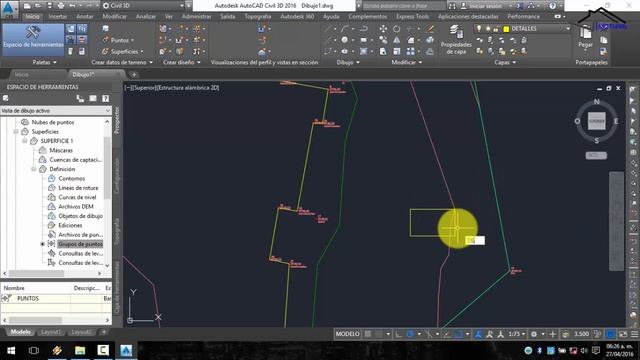Click the Superficies creation icon
Image resolution: width=640 pixels, height=360 pixels.
(105, 51)
